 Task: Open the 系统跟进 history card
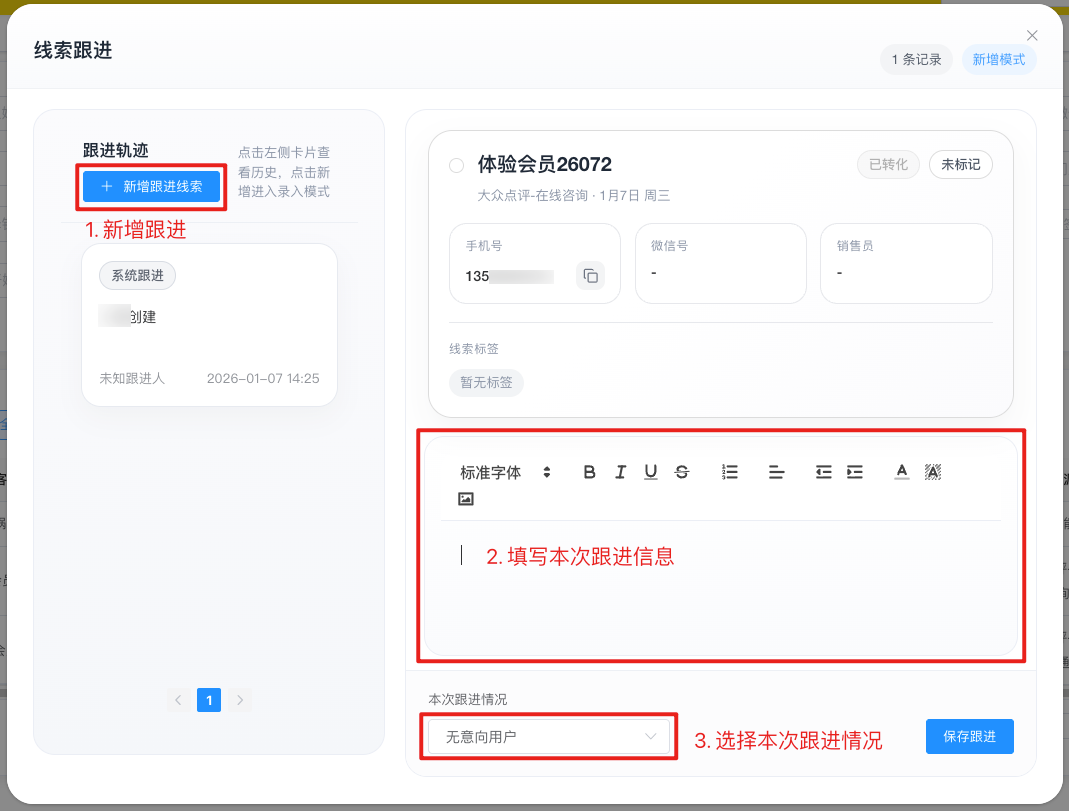pos(209,325)
